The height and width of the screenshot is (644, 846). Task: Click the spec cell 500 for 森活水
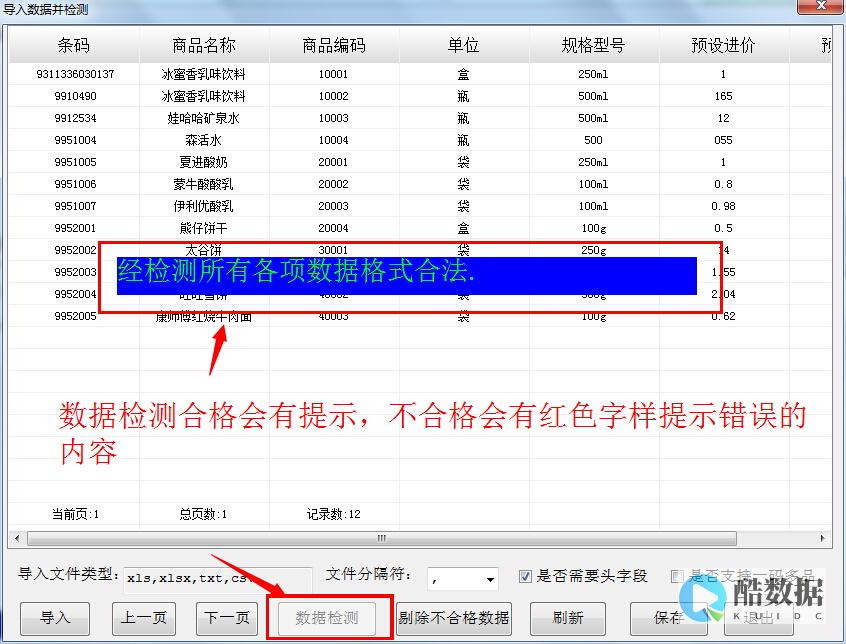[593, 140]
